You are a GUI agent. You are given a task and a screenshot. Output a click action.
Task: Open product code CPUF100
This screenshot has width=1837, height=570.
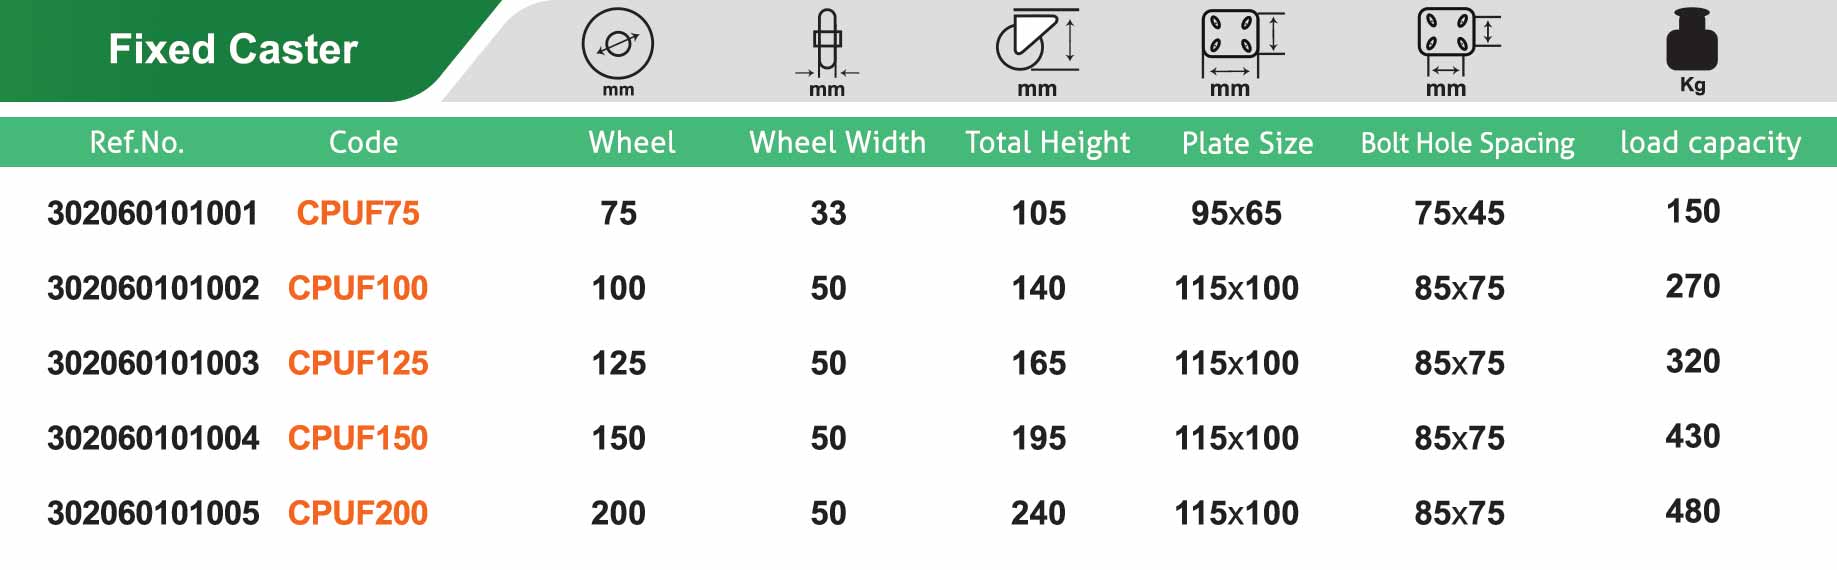(358, 288)
